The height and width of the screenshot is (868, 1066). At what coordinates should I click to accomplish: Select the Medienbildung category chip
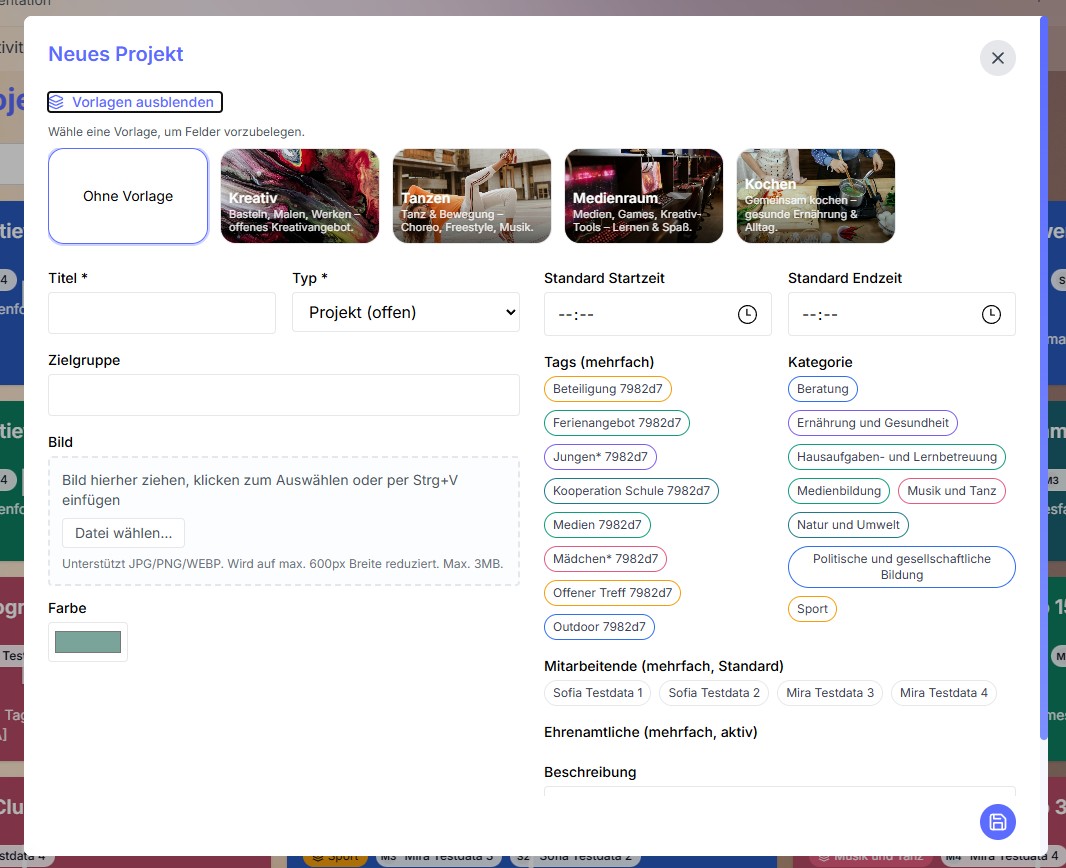coord(839,491)
